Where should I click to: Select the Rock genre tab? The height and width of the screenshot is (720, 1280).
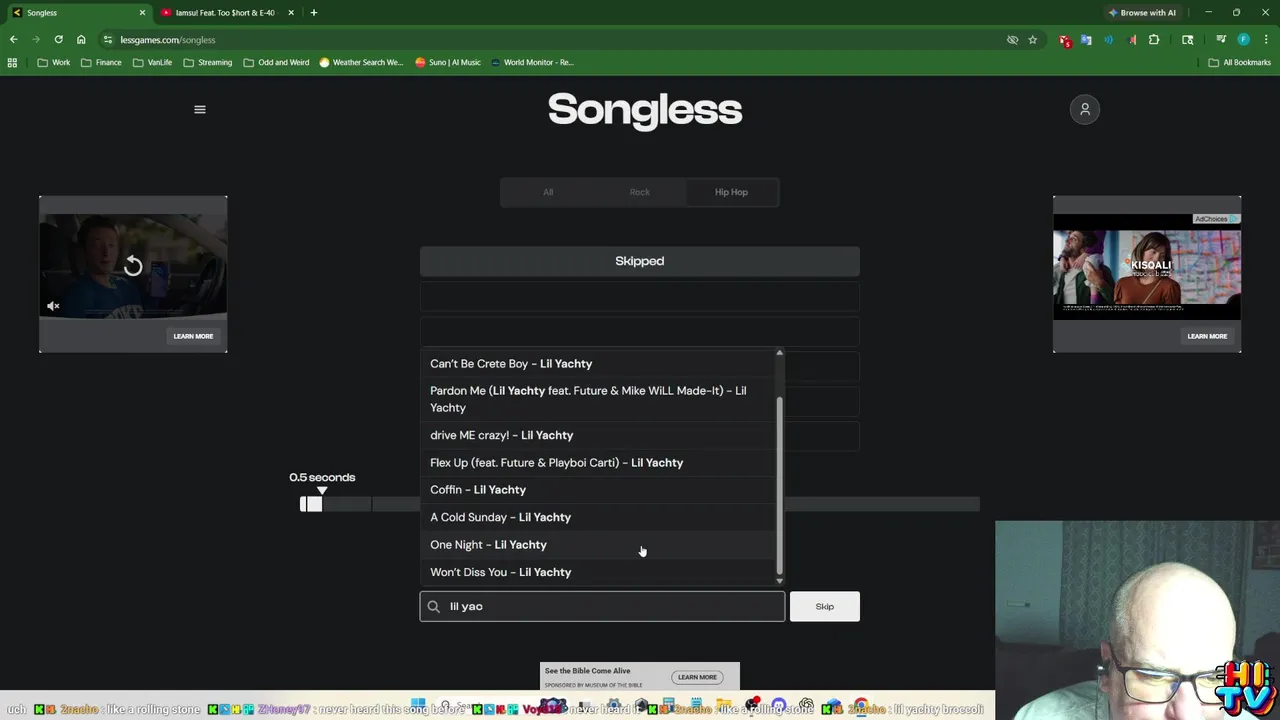coord(640,192)
